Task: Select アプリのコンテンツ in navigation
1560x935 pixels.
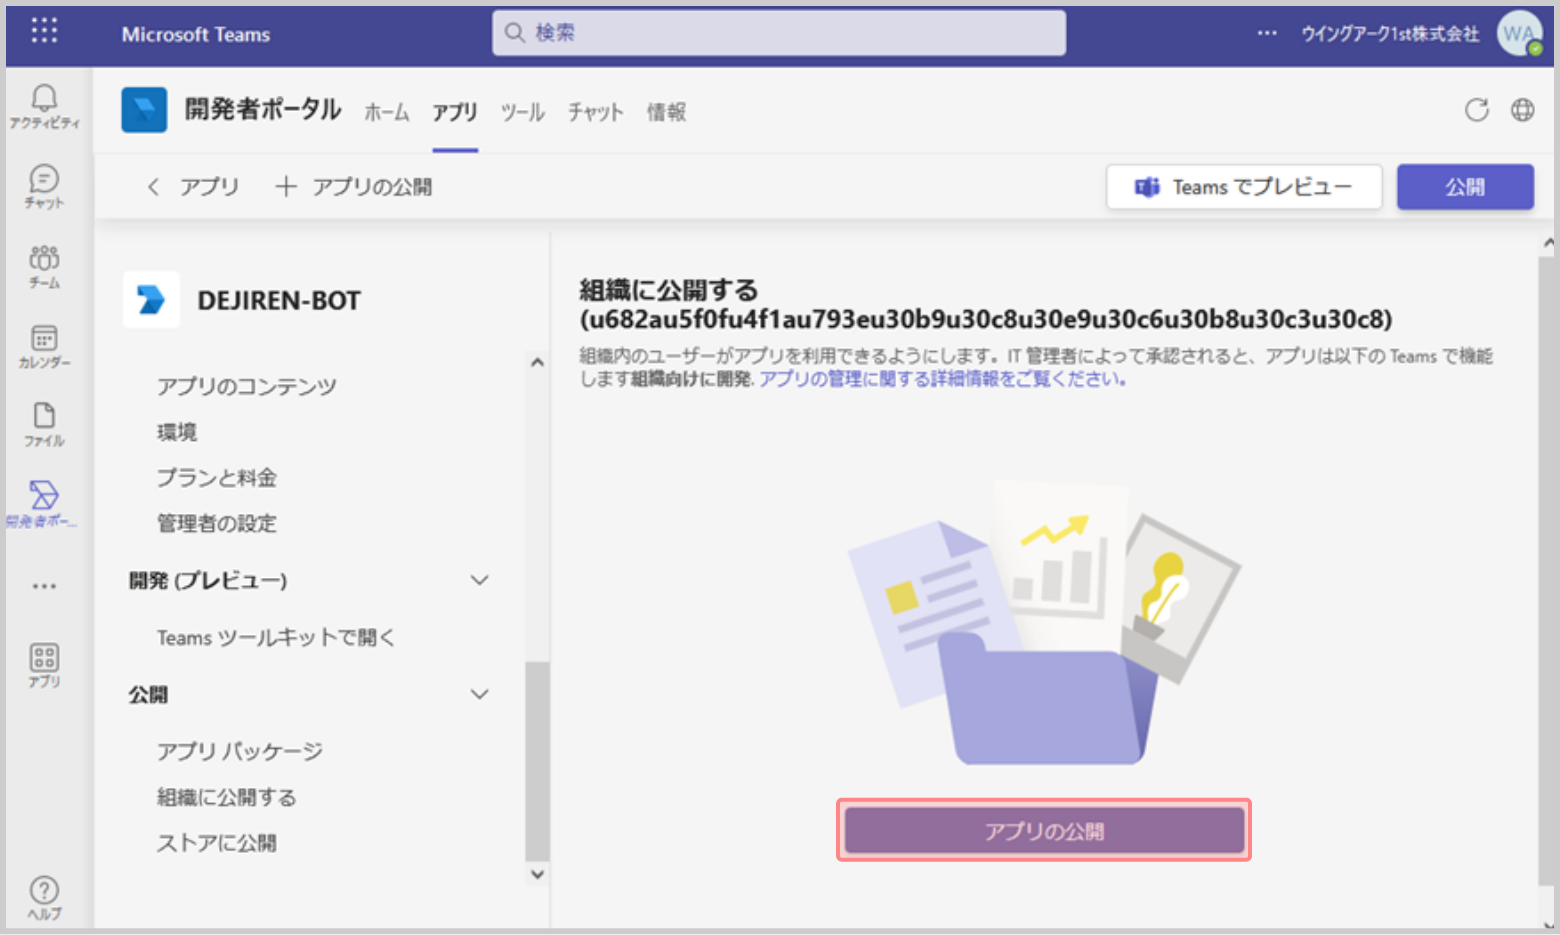Action: tap(247, 386)
